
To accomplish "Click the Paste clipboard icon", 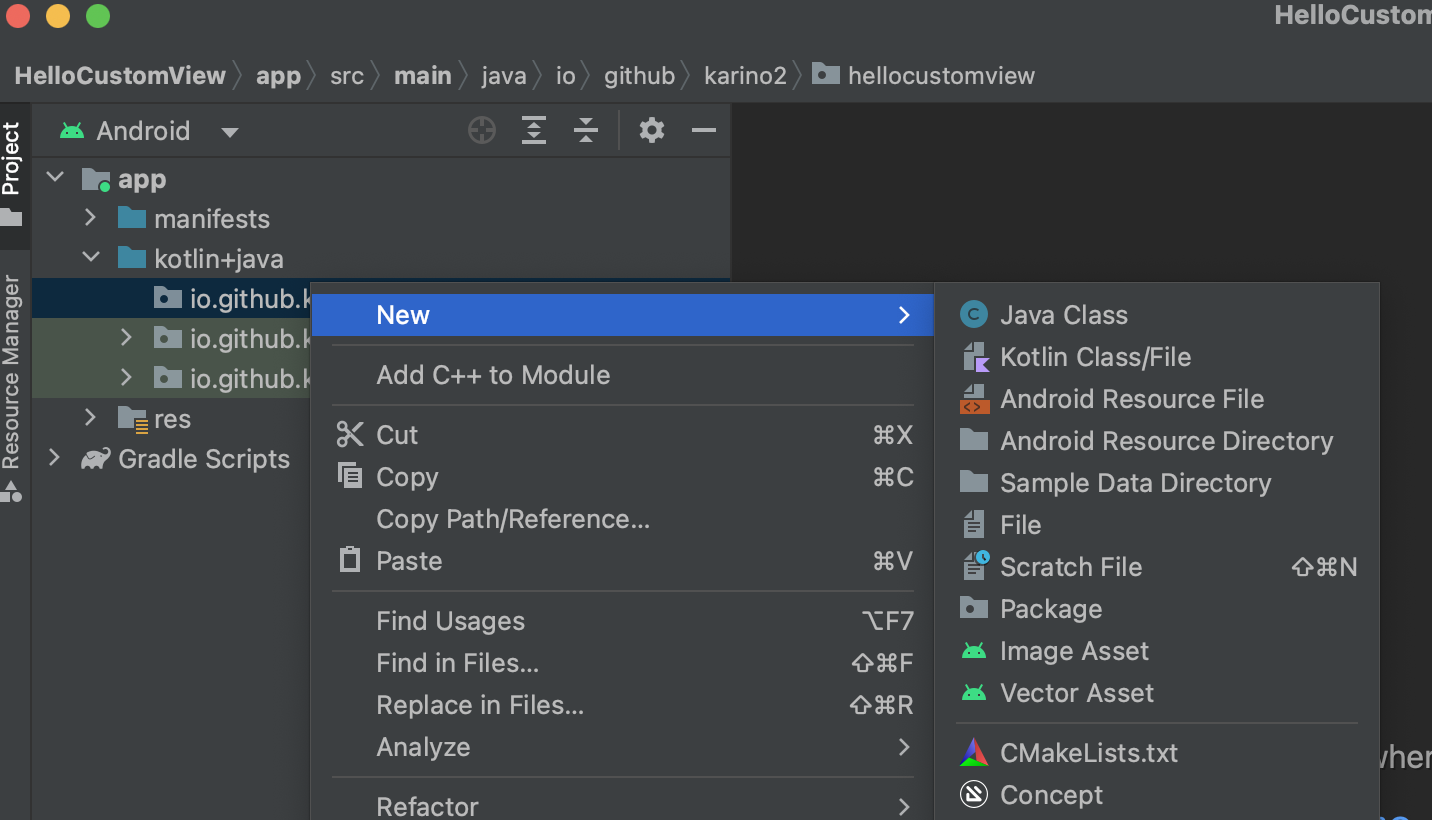I will [x=350, y=559].
